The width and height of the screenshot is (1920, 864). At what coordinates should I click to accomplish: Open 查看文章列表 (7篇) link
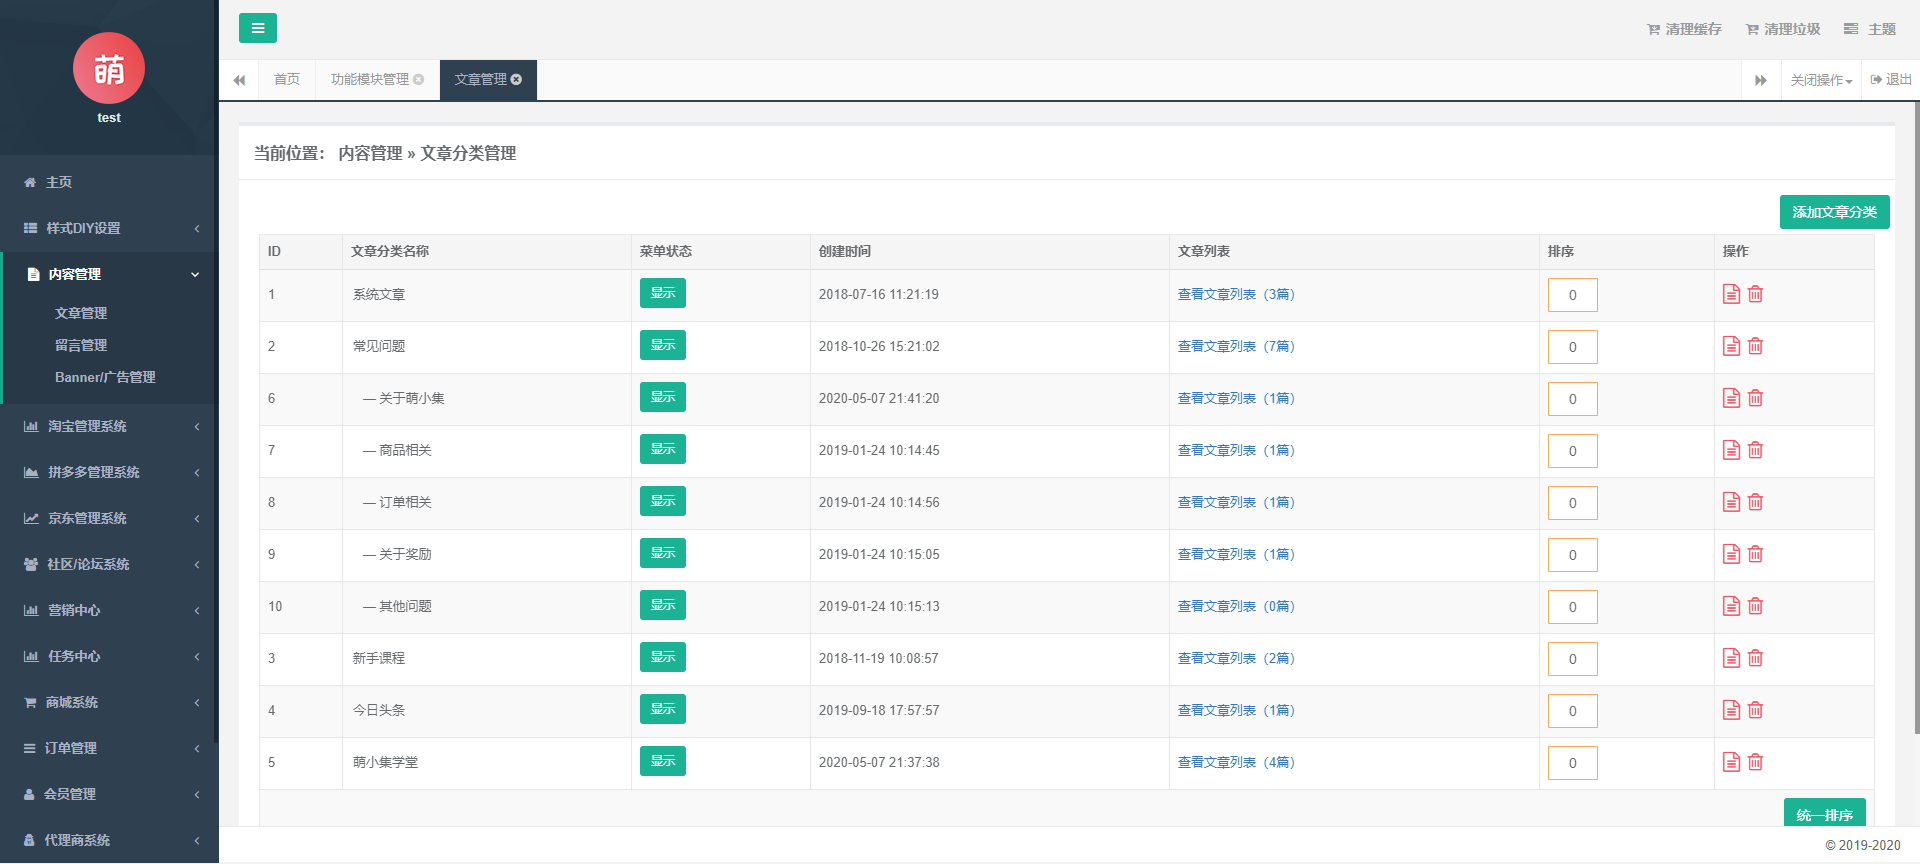[x=1235, y=346]
